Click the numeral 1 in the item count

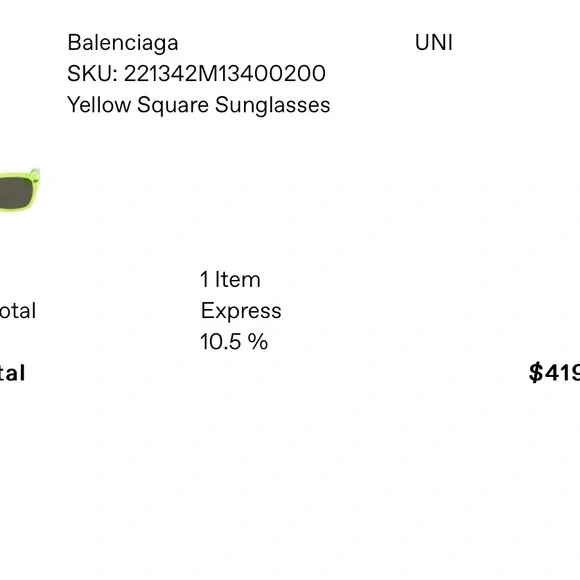[205, 279]
